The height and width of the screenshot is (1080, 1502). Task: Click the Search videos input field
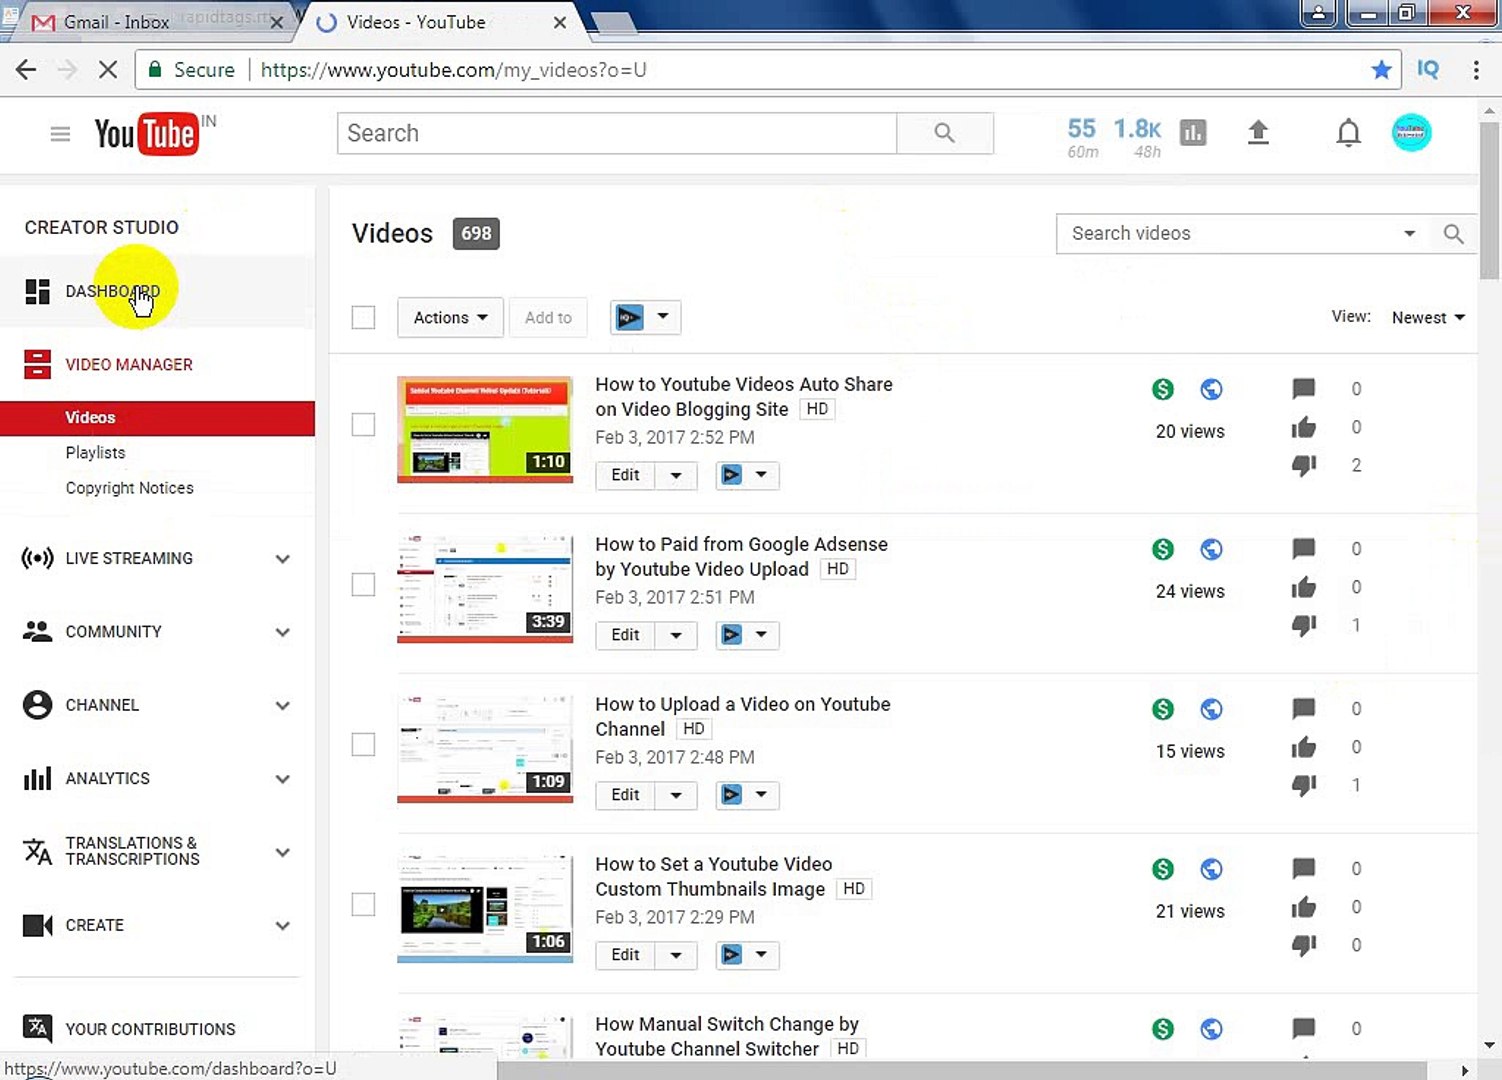[1230, 233]
